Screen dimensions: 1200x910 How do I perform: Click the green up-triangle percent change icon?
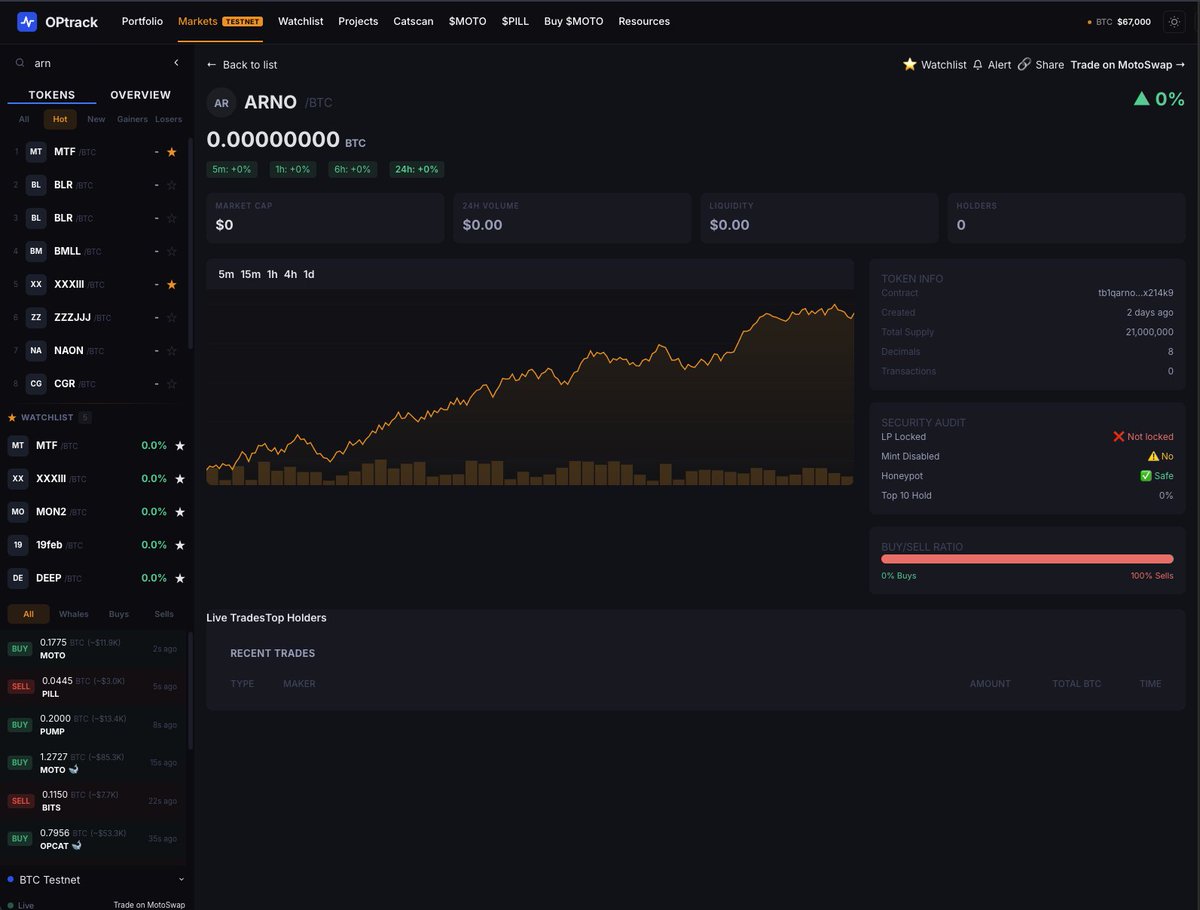[x=1141, y=99]
